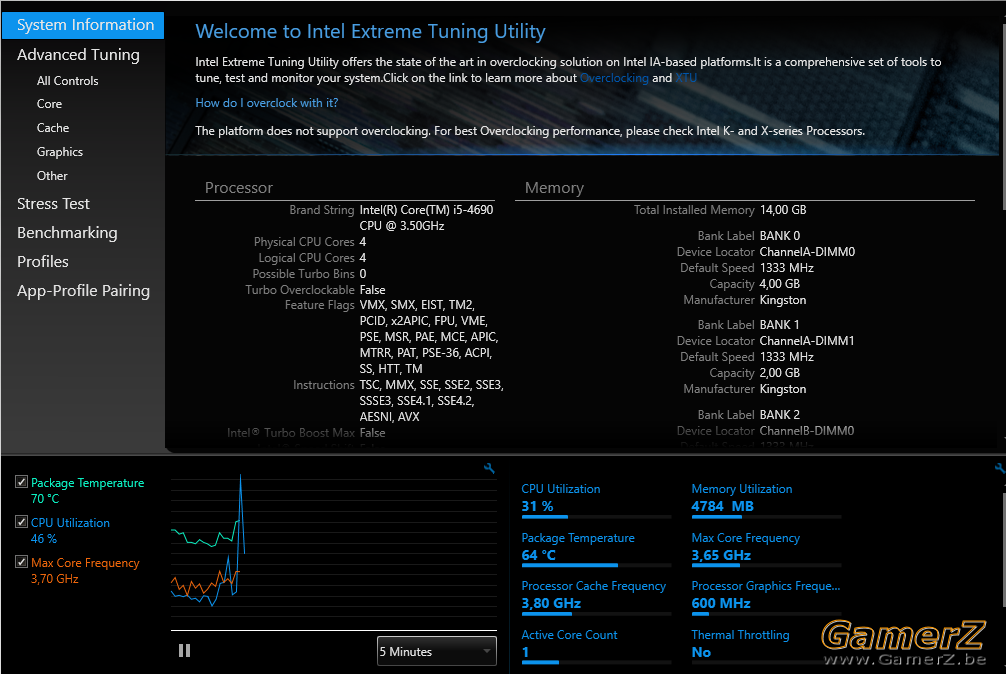Click the '3,70 GHz' graph legend value

(x=55, y=578)
